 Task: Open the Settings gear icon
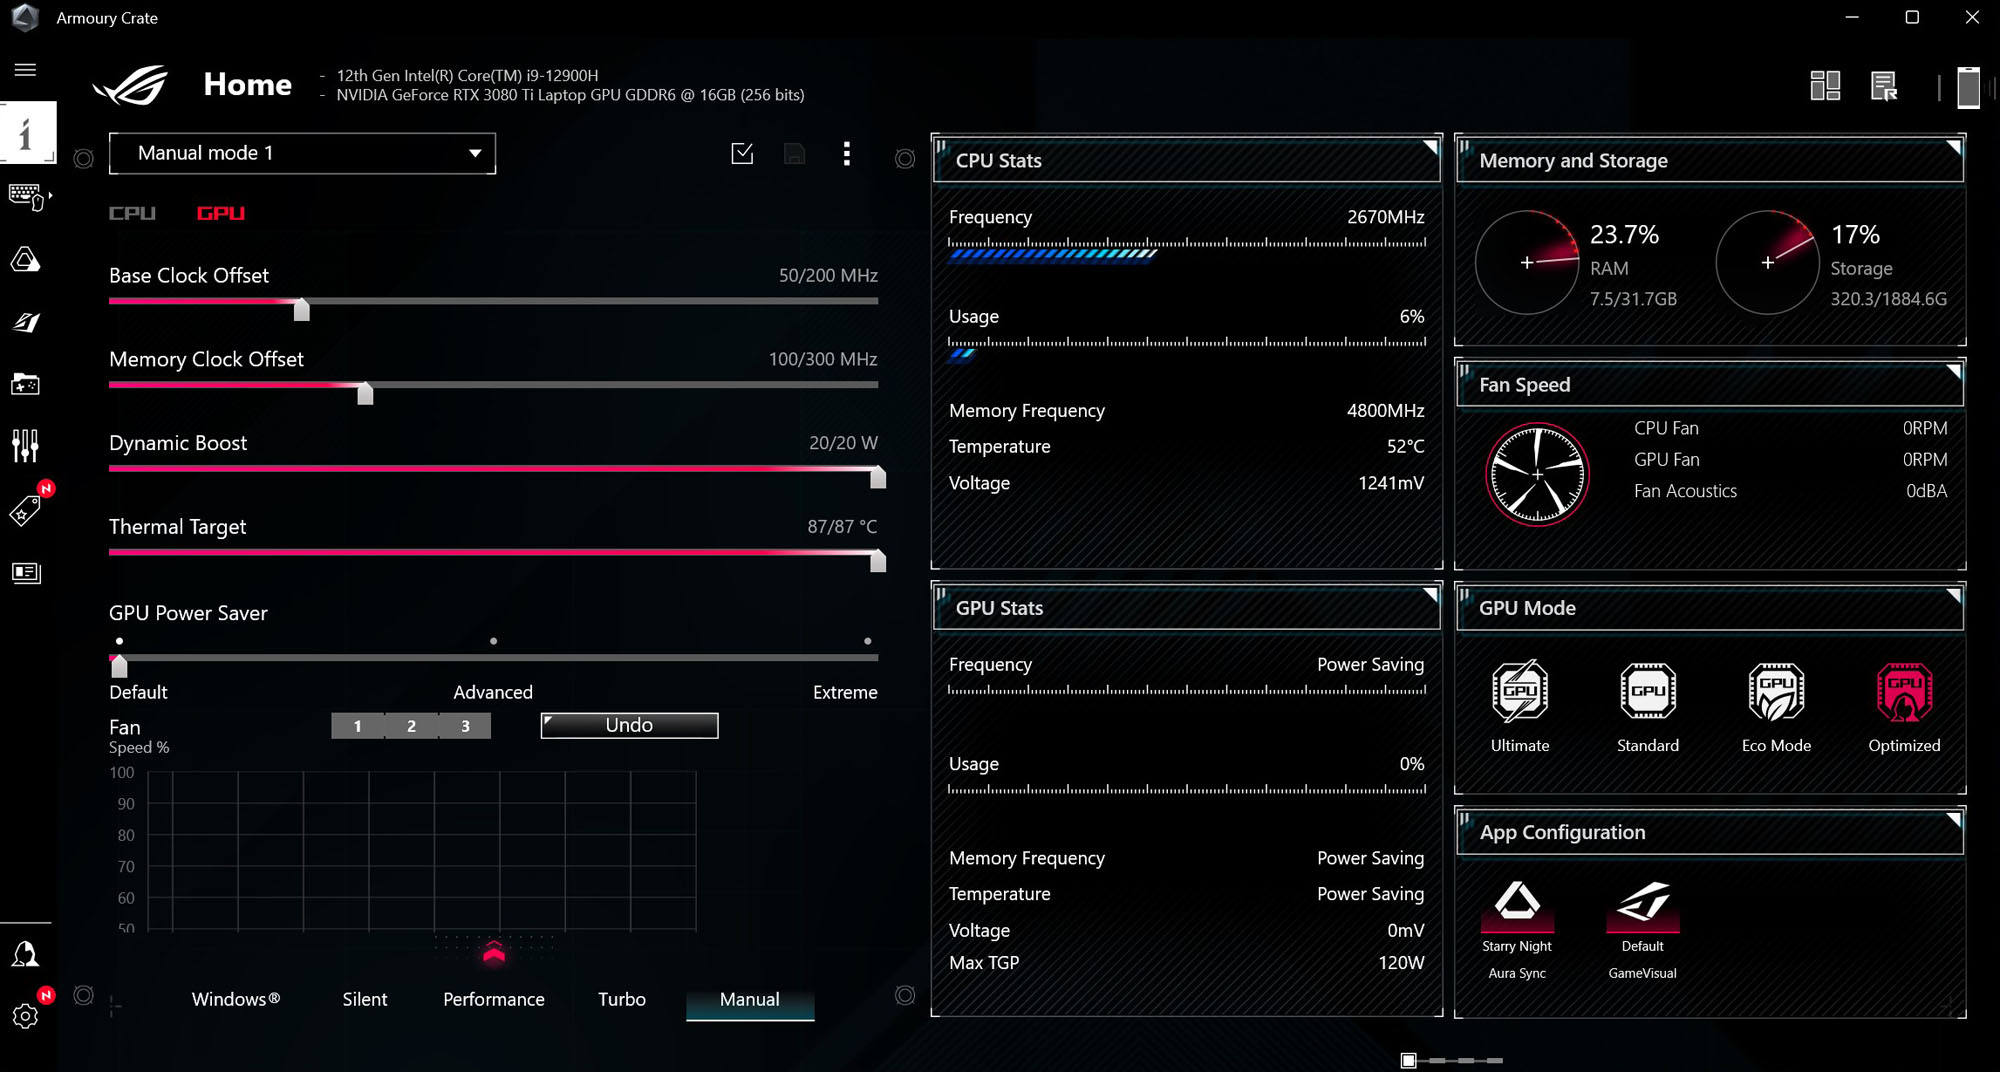[x=25, y=1016]
